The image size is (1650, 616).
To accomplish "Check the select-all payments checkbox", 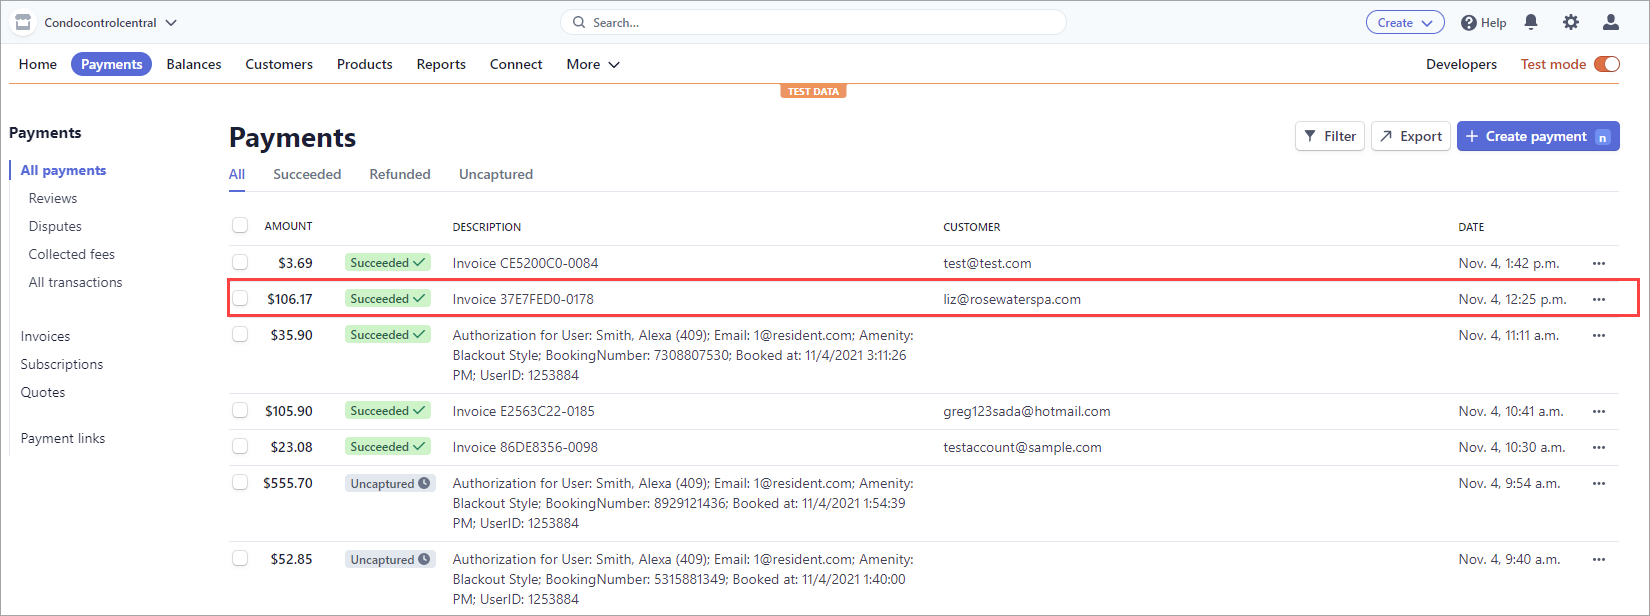I will point(240,226).
